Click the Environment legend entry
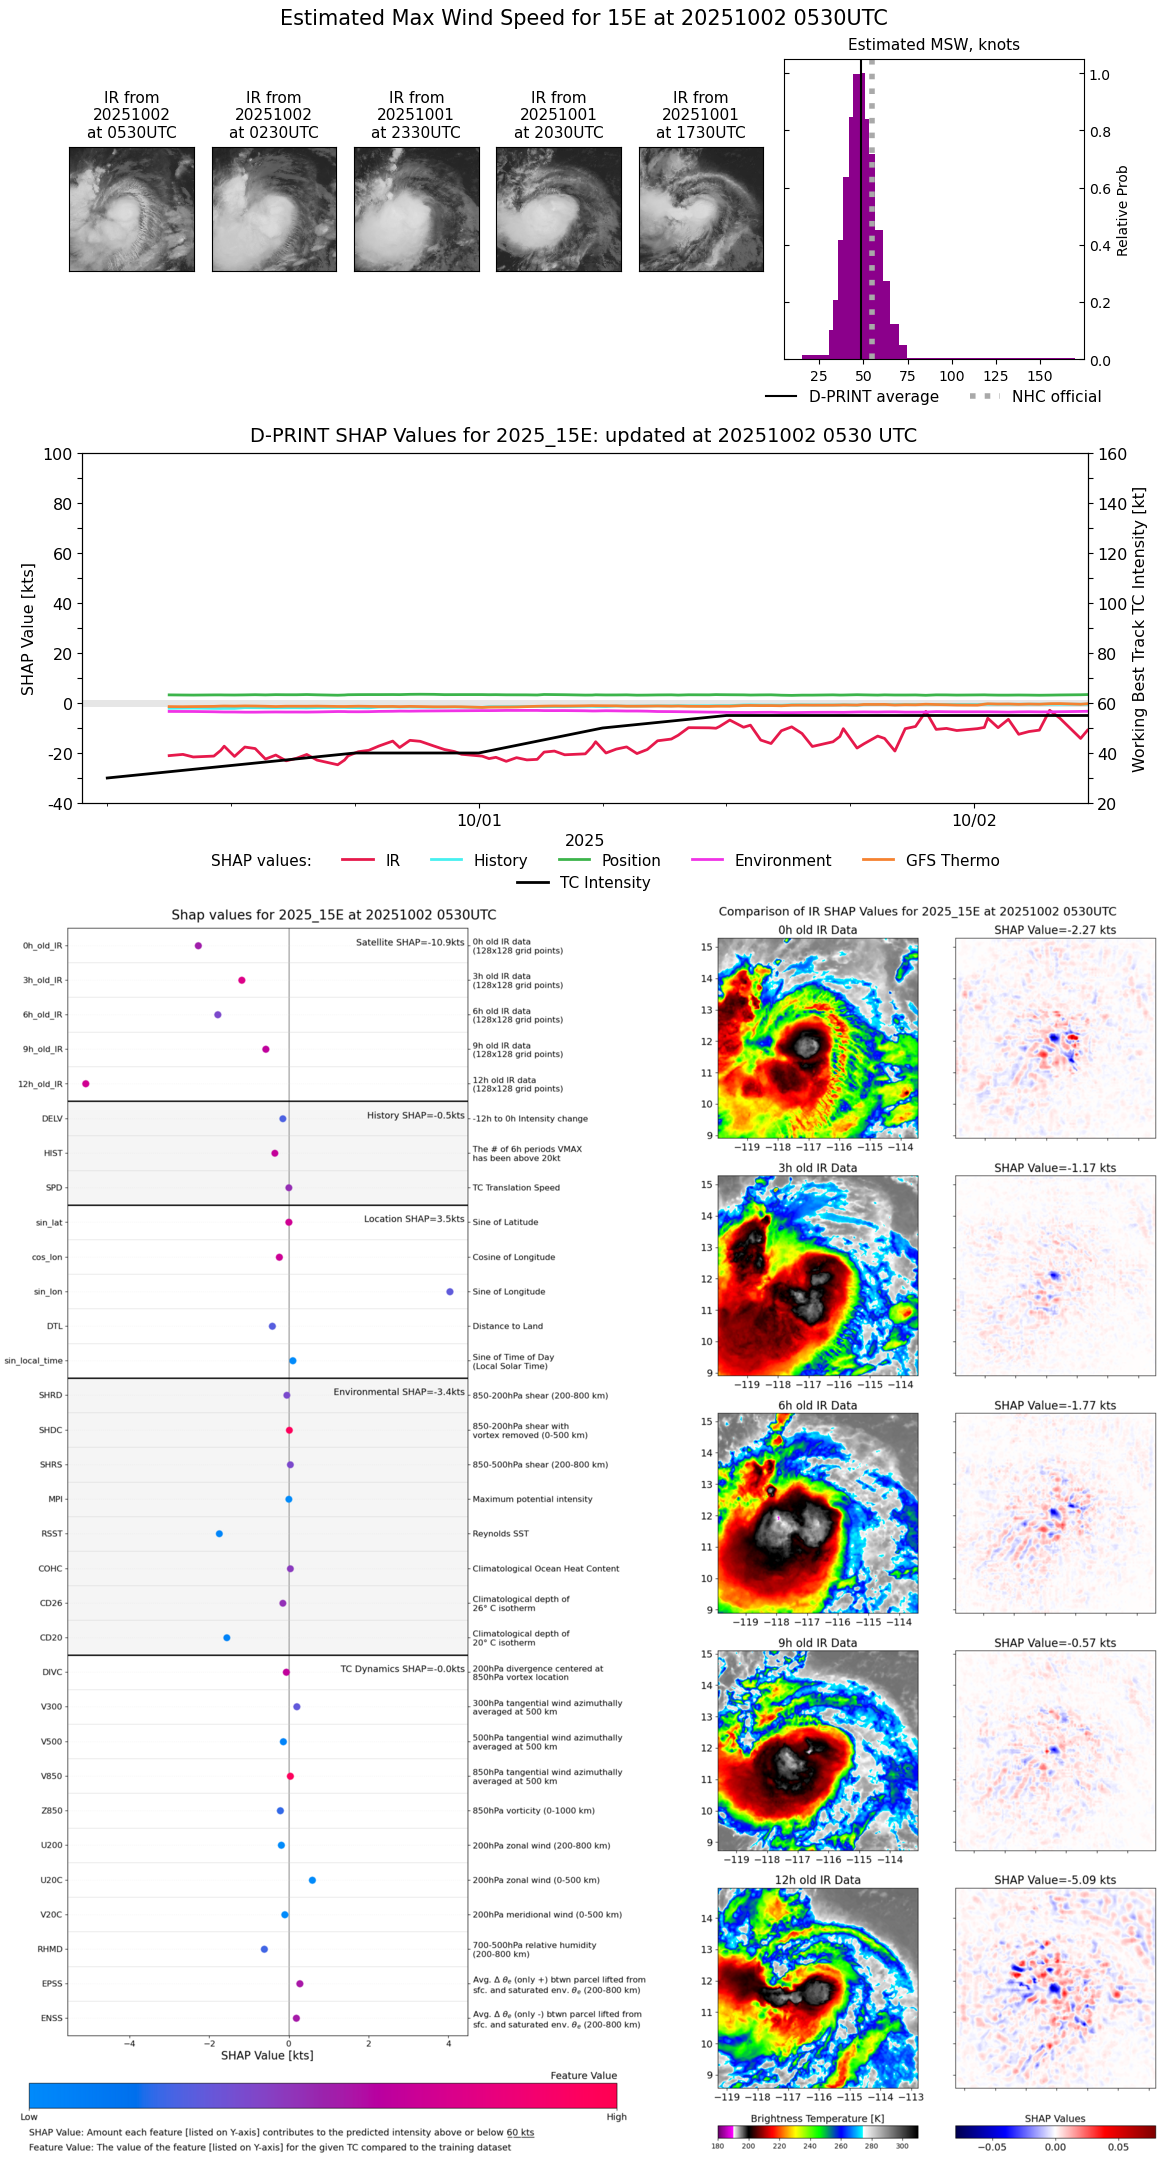Image resolution: width=1168 pixels, height=2158 pixels. tap(761, 861)
